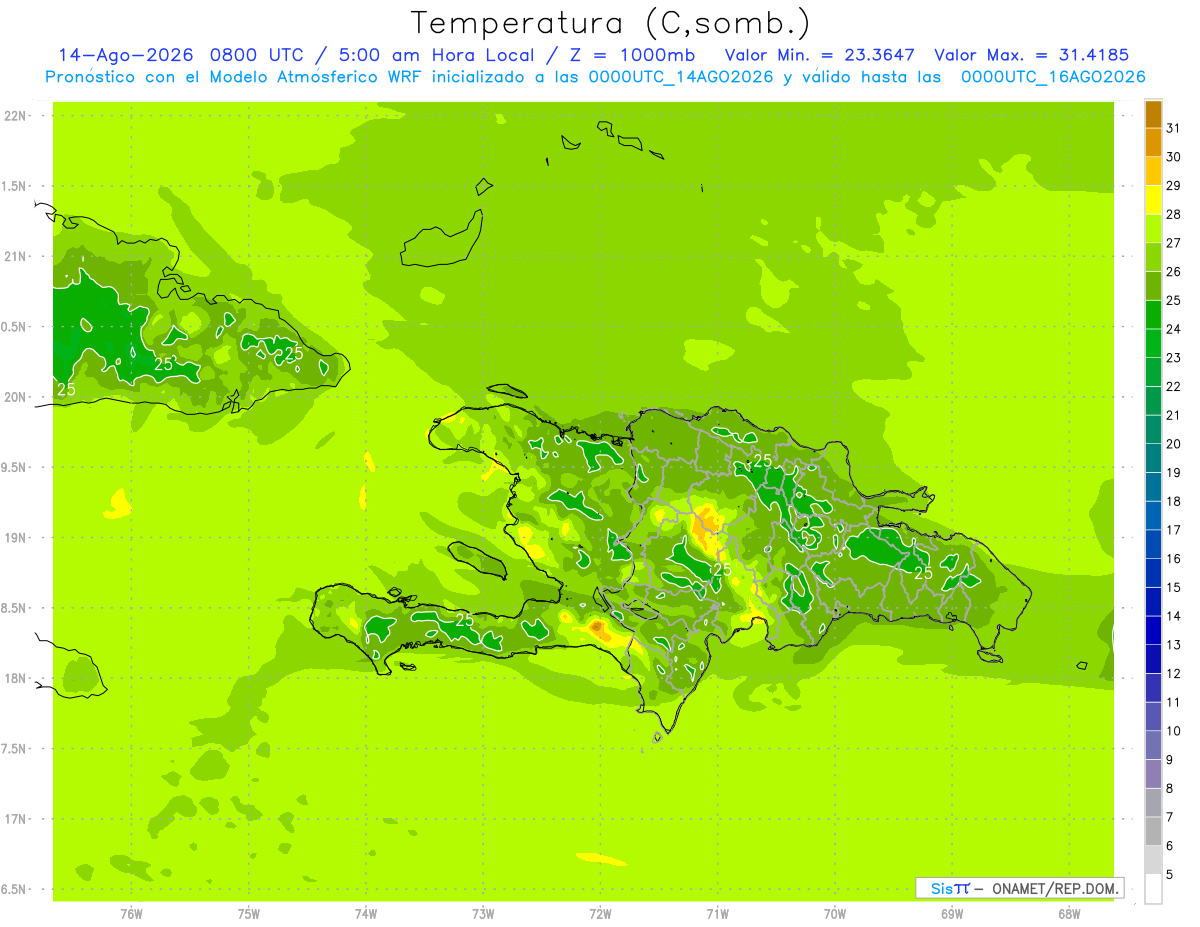Click the color scale label 23

(x=1174, y=358)
